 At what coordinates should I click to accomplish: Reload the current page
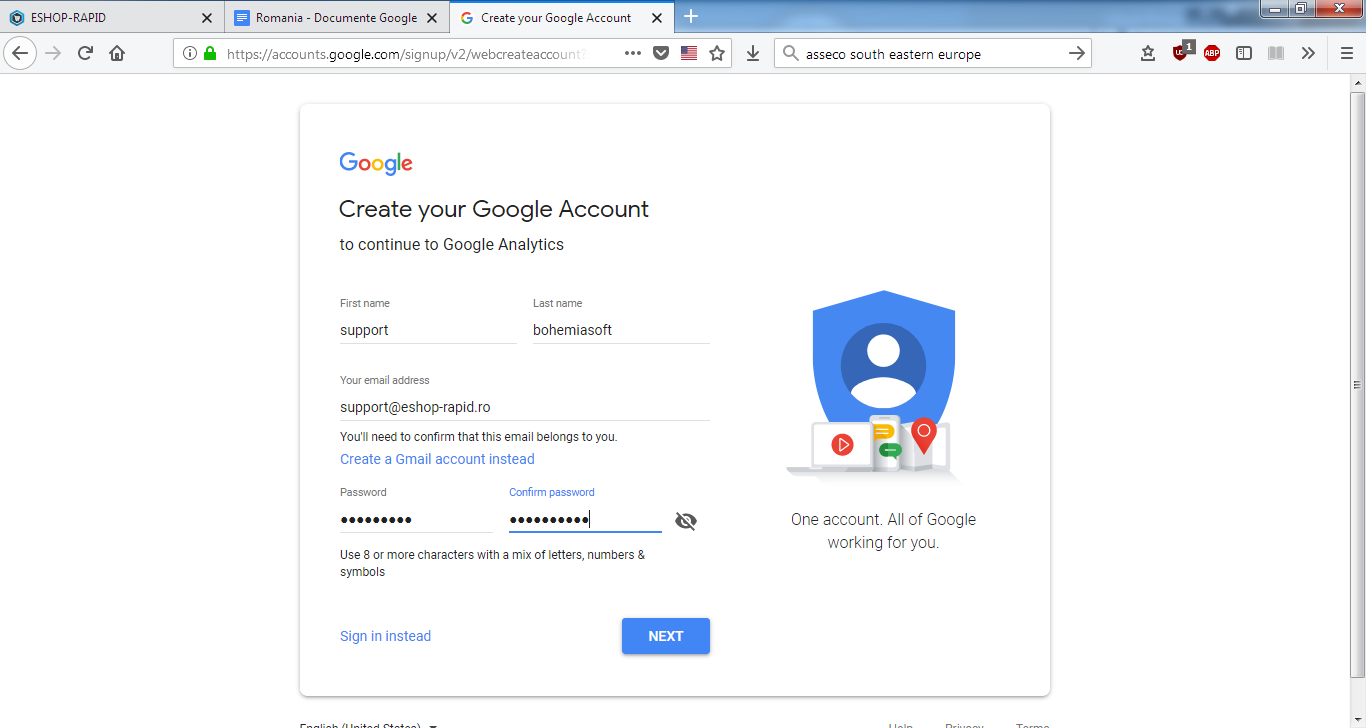click(x=85, y=54)
